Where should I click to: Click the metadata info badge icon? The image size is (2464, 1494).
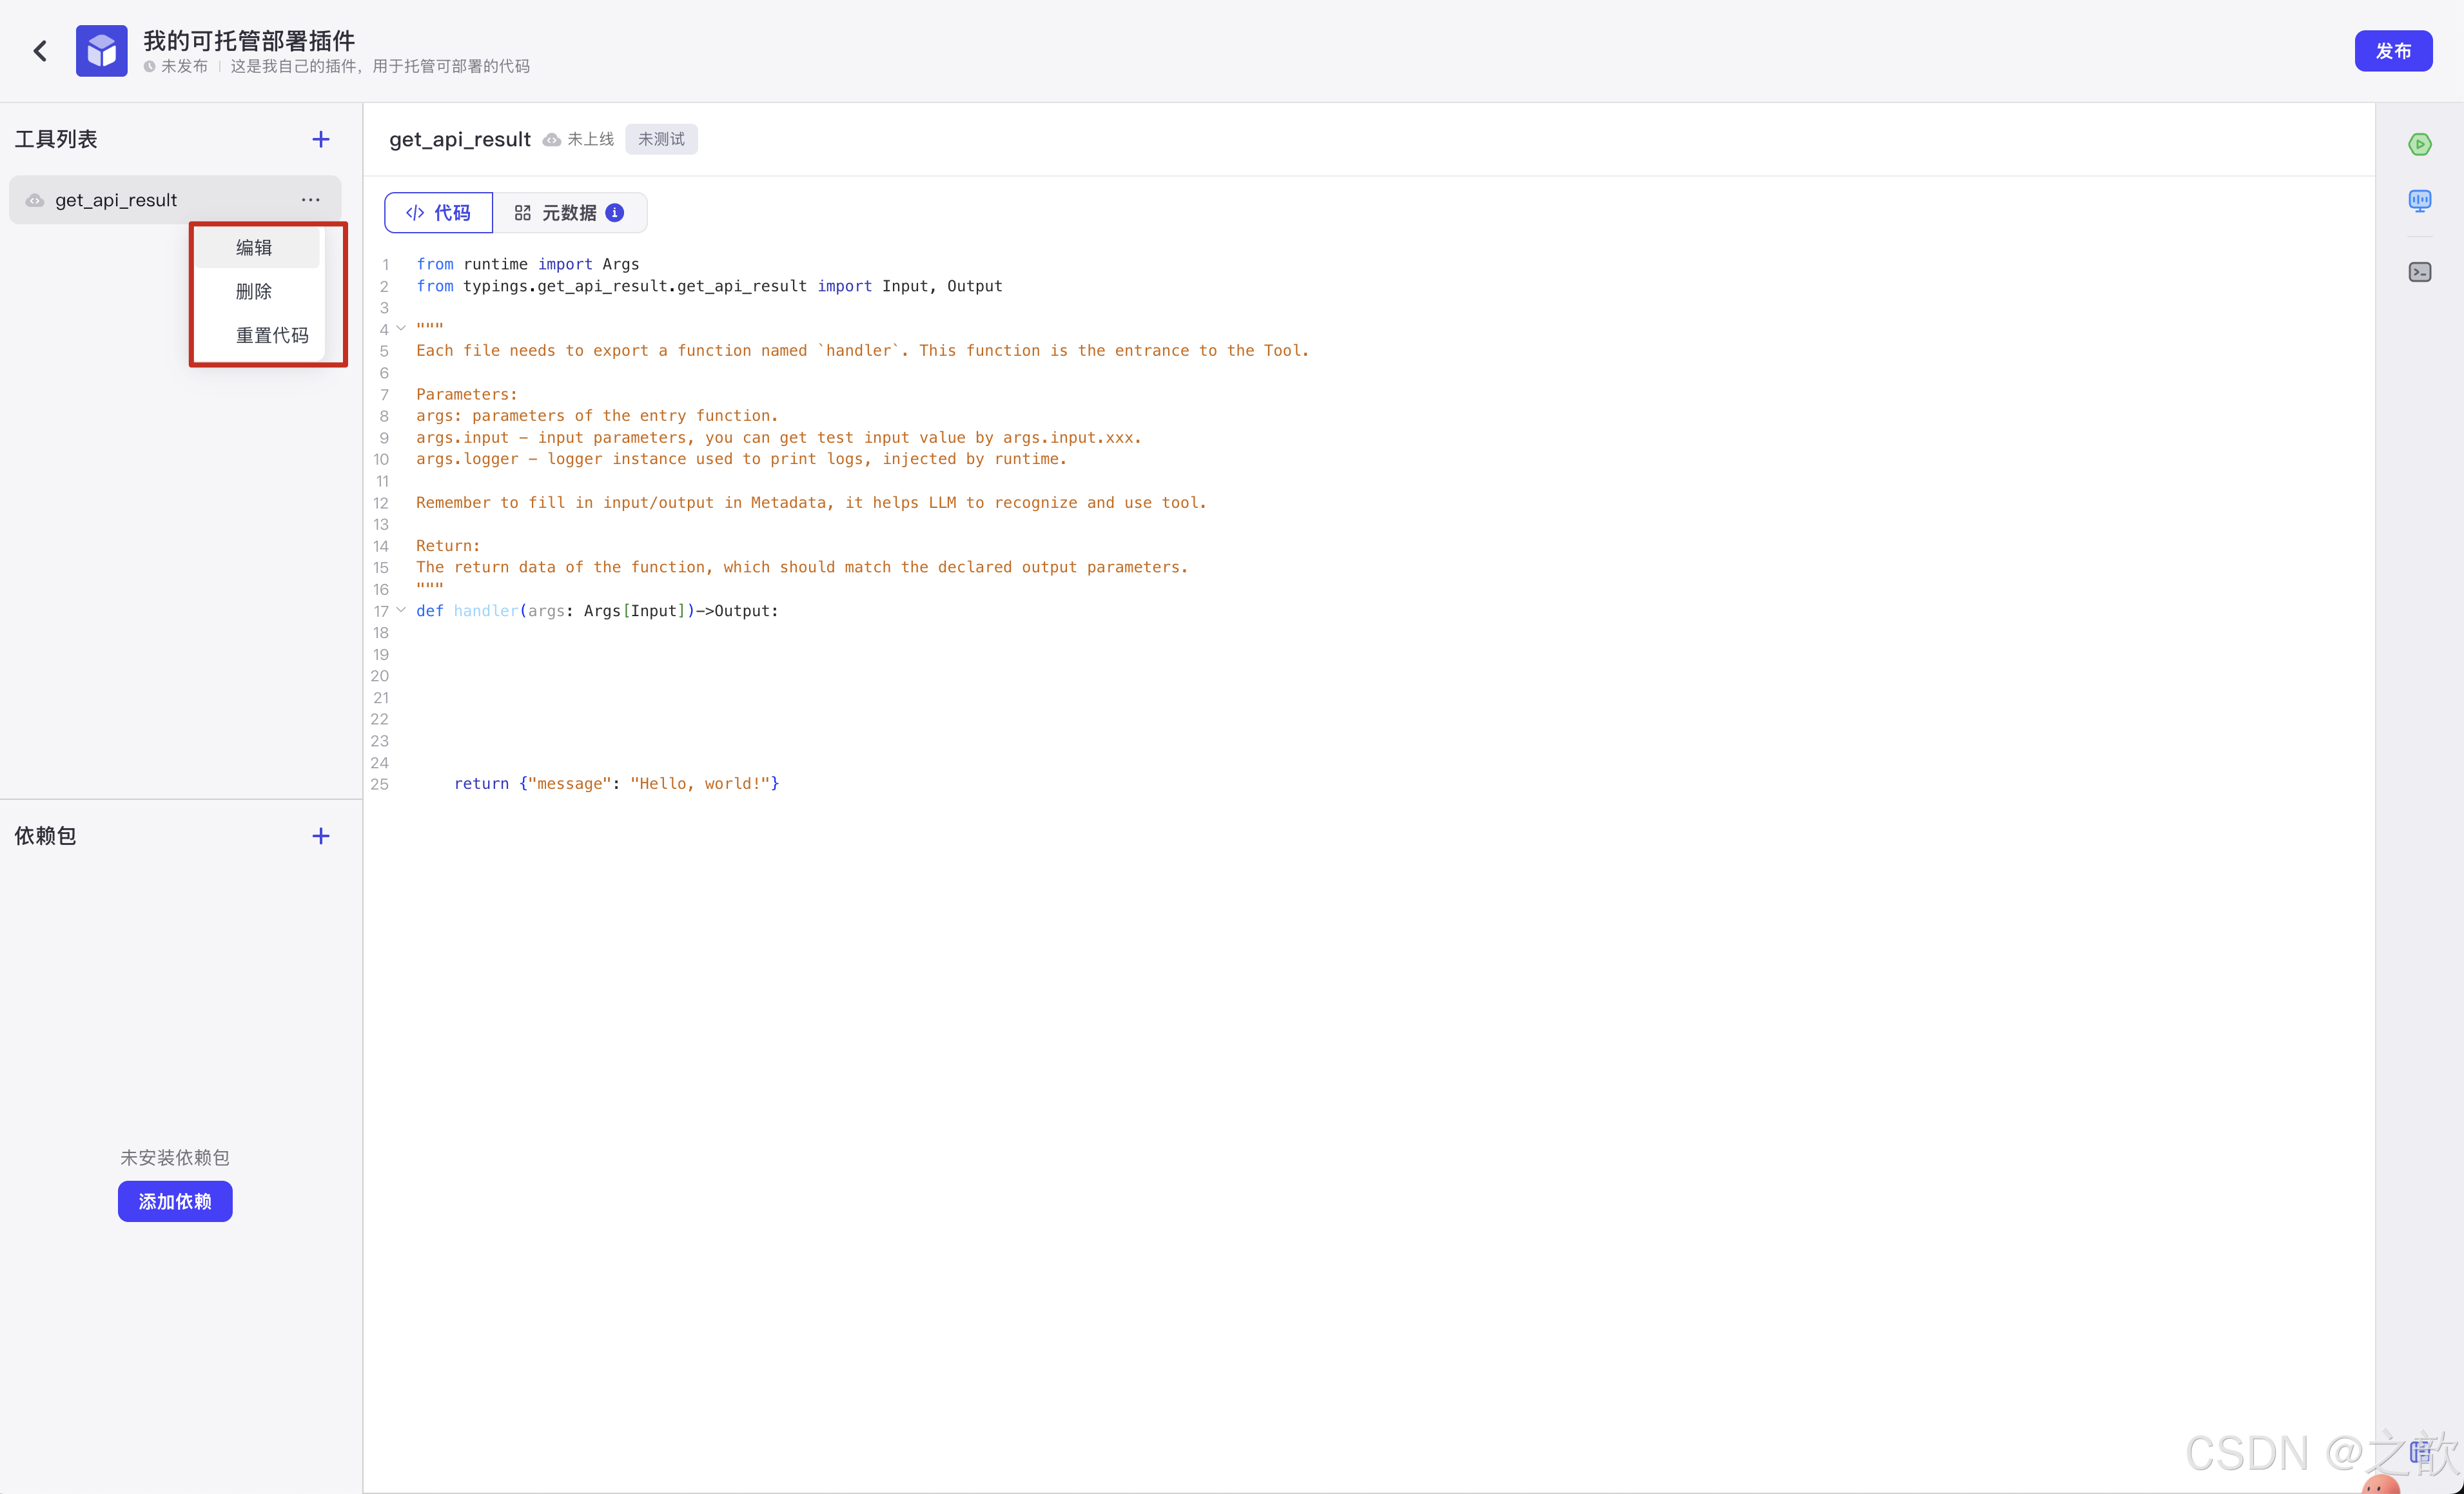point(615,213)
